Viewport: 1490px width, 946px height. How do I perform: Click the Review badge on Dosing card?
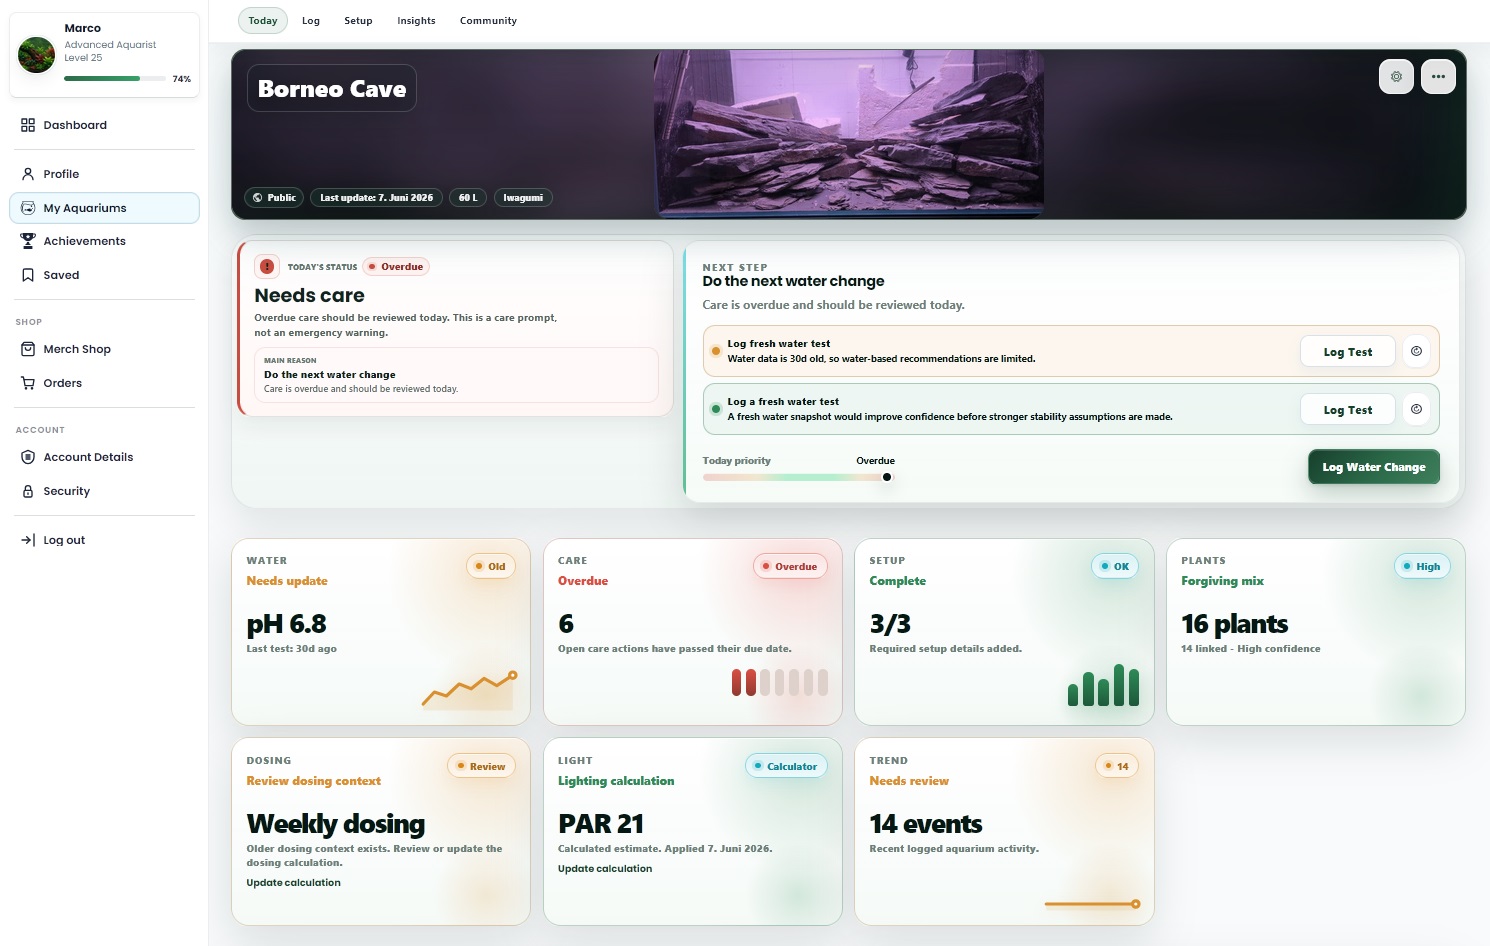(481, 766)
